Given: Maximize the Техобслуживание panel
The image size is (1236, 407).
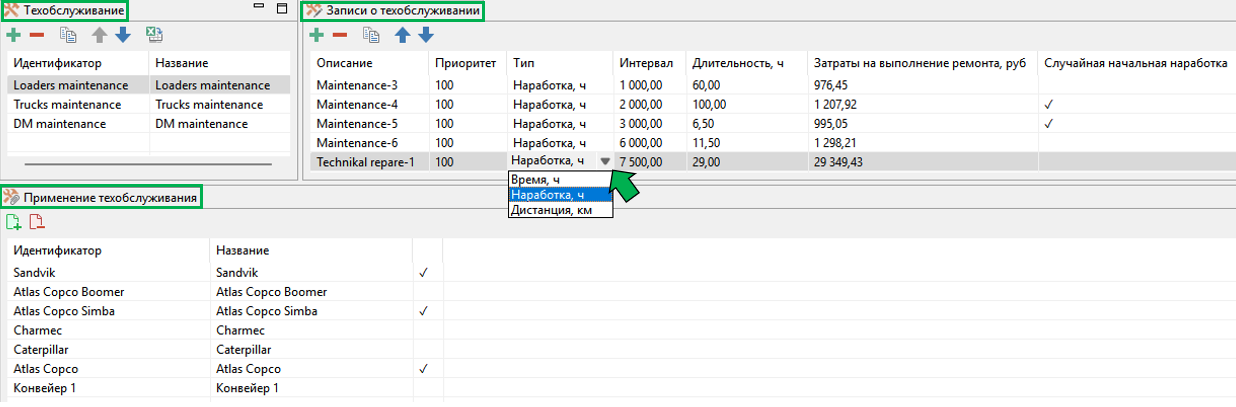Looking at the screenshot, I should coord(281,9).
